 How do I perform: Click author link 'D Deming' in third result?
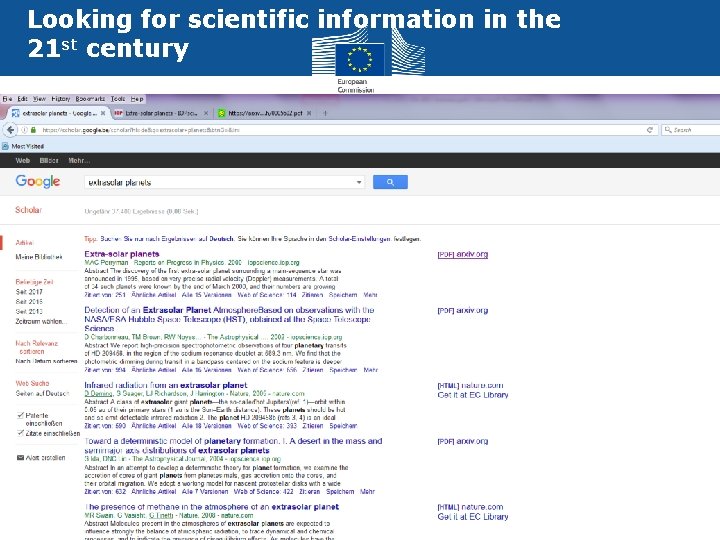98,394
